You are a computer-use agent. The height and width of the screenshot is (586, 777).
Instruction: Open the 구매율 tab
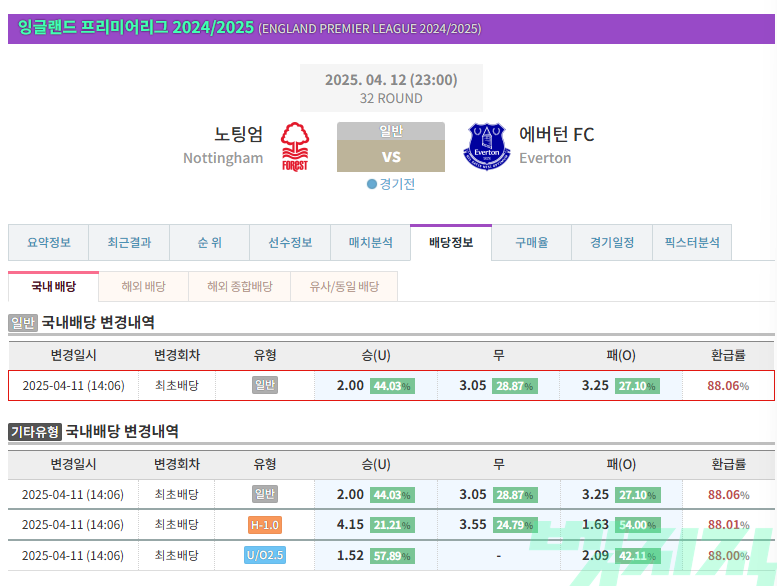click(x=532, y=243)
